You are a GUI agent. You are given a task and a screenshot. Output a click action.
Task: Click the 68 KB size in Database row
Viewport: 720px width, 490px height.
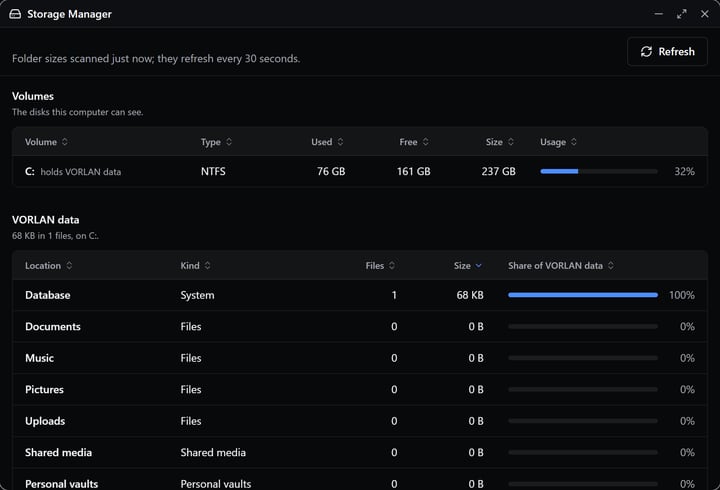pyautogui.click(x=470, y=295)
